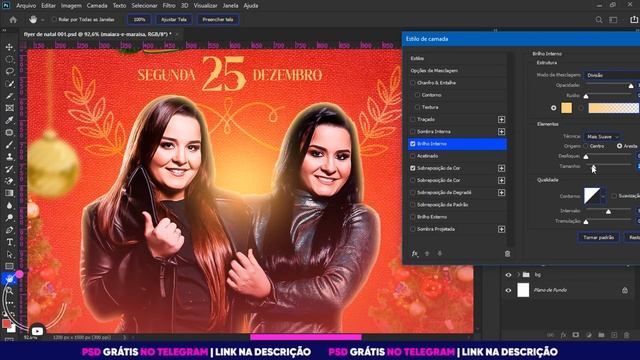
Task: Click the Preencher tela button
Action: [x=218, y=20]
